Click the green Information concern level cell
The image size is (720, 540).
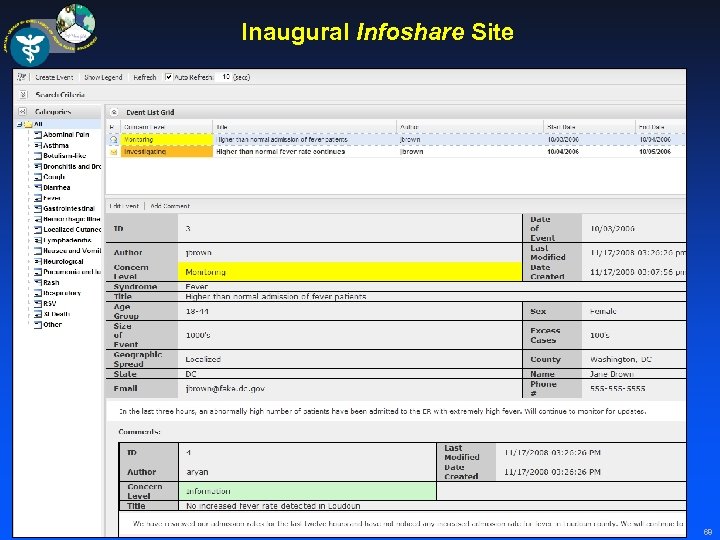click(307, 491)
